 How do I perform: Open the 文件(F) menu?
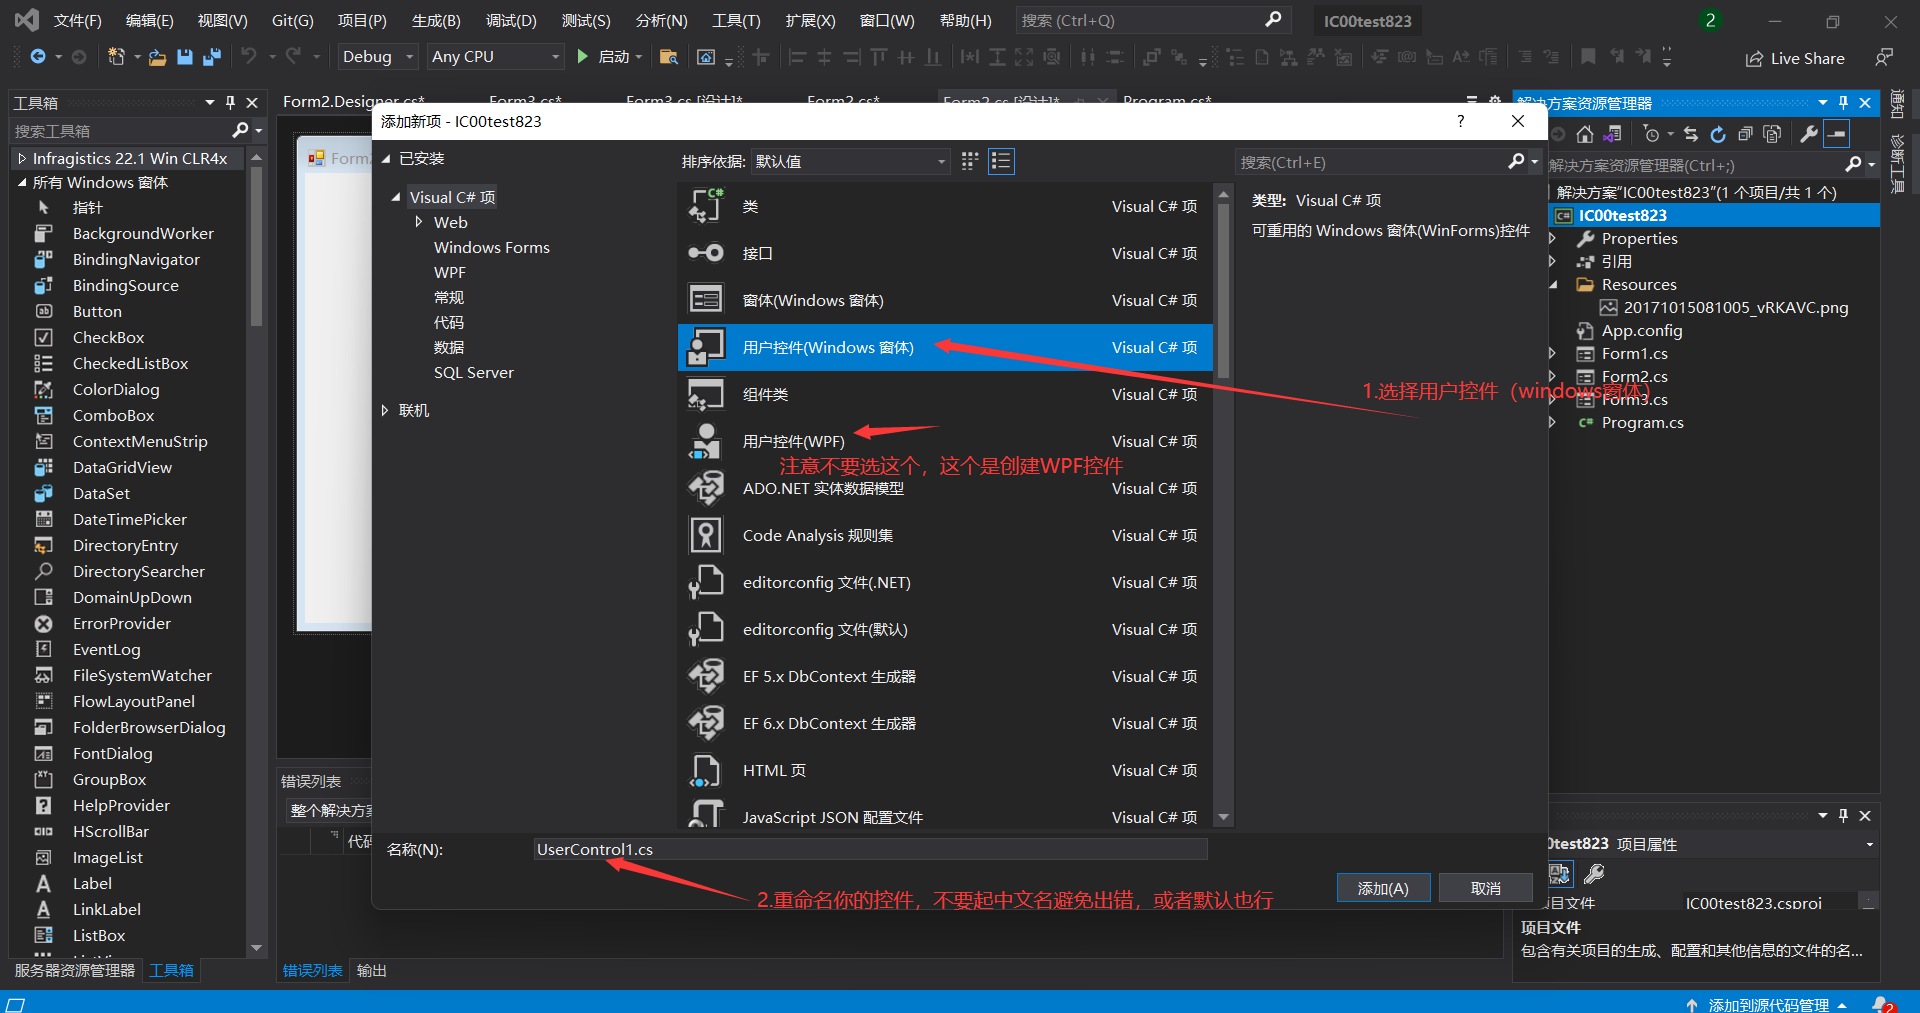pos(77,20)
